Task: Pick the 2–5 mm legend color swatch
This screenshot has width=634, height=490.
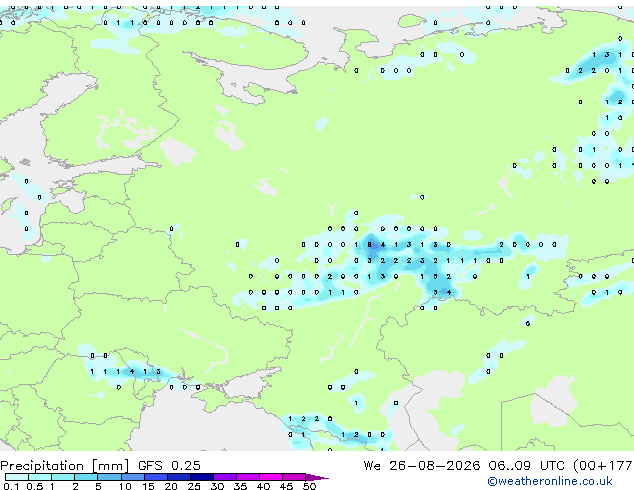Action: (86, 477)
